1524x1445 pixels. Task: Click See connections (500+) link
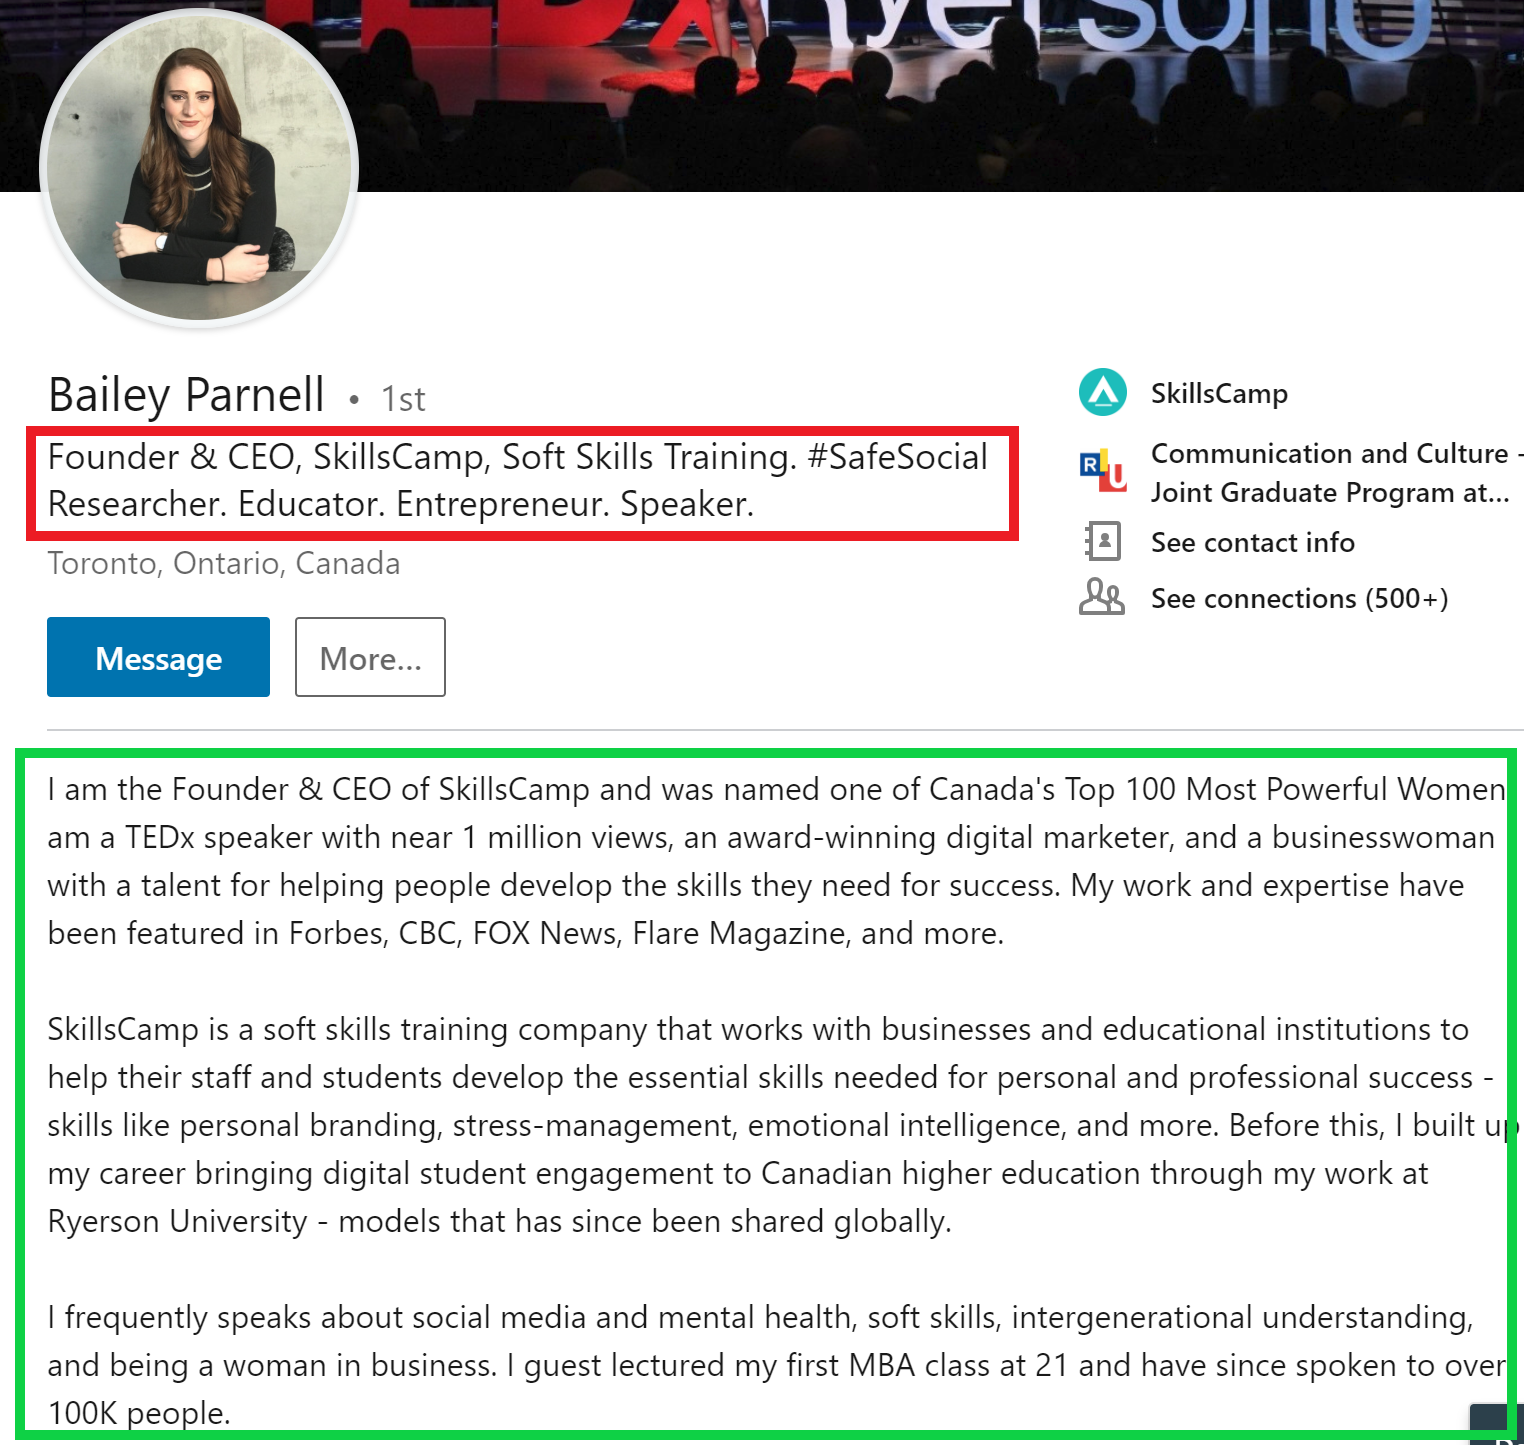[1300, 598]
